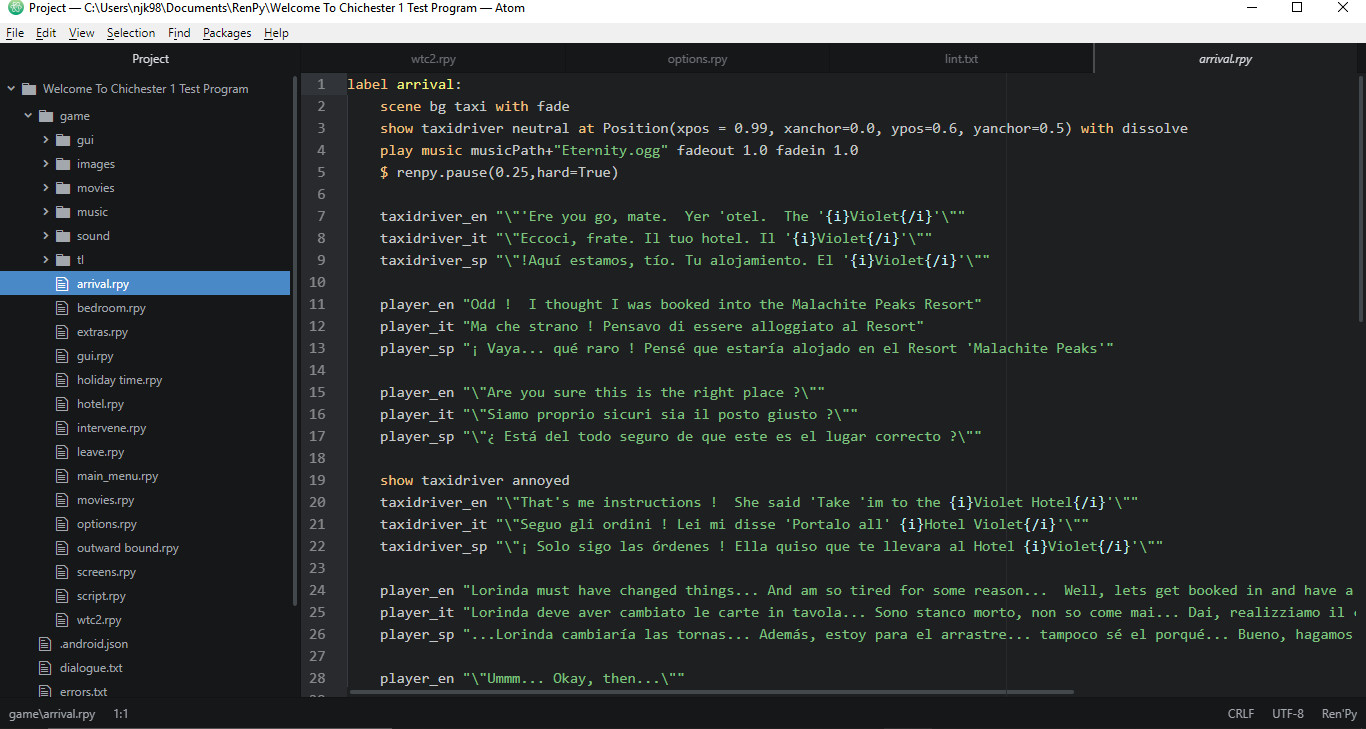This screenshot has height=729, width=1366.
Task: Click the file icon beside gui.rpy
Action: point(61,355)
